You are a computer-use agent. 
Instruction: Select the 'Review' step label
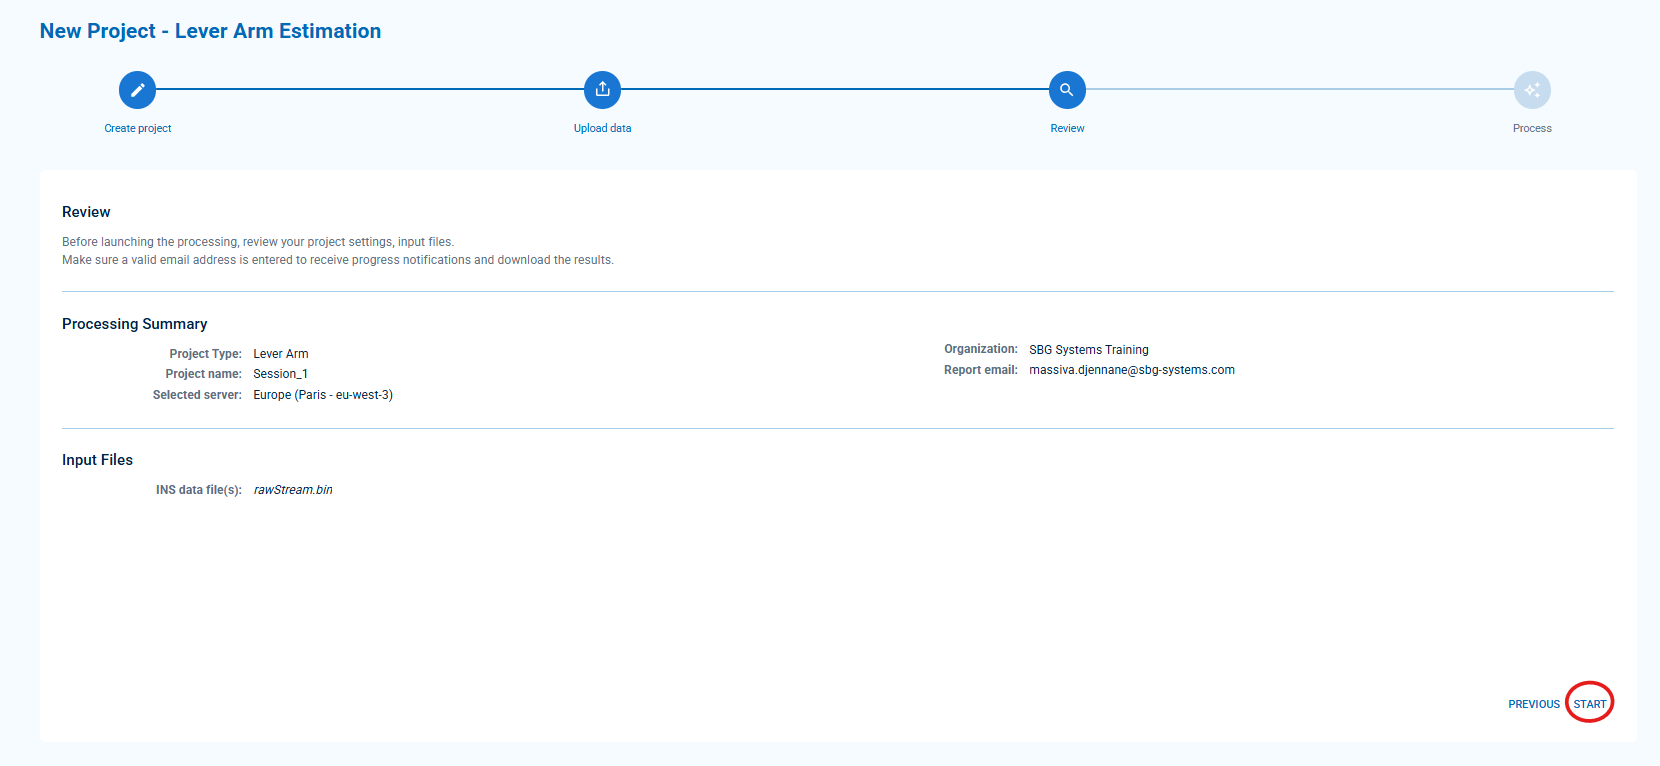pos(1067,128)
